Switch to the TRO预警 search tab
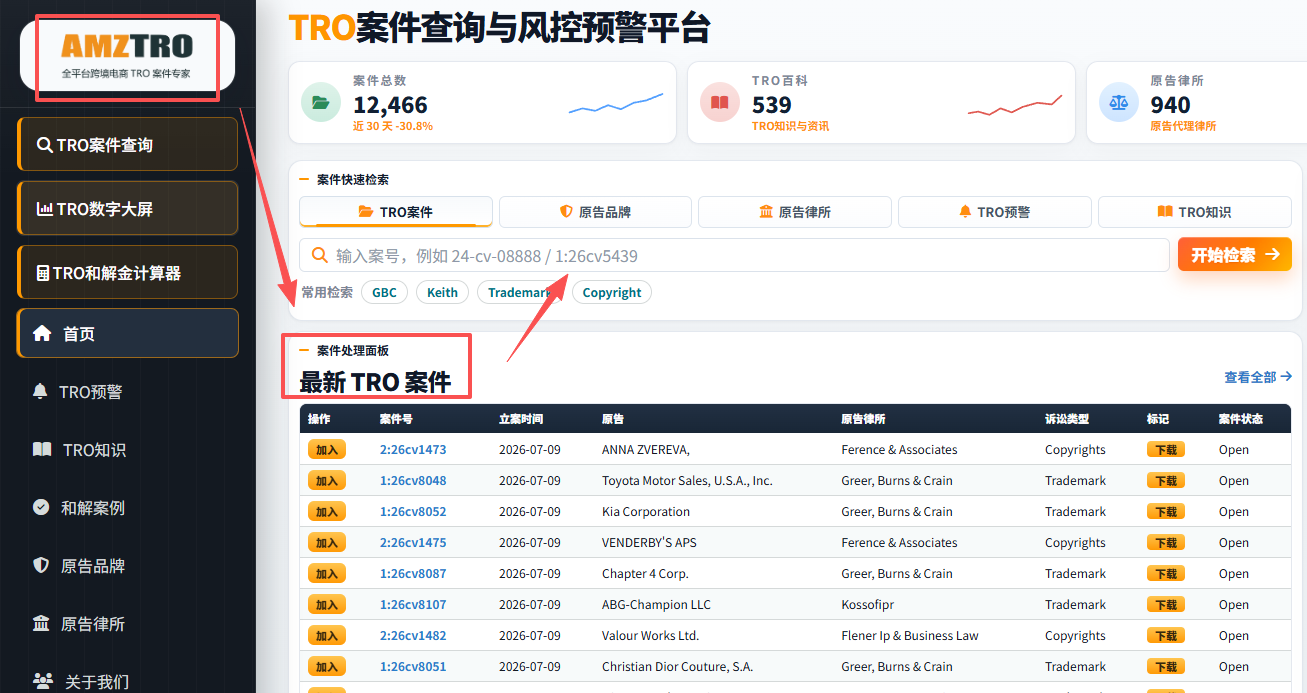 994,212
